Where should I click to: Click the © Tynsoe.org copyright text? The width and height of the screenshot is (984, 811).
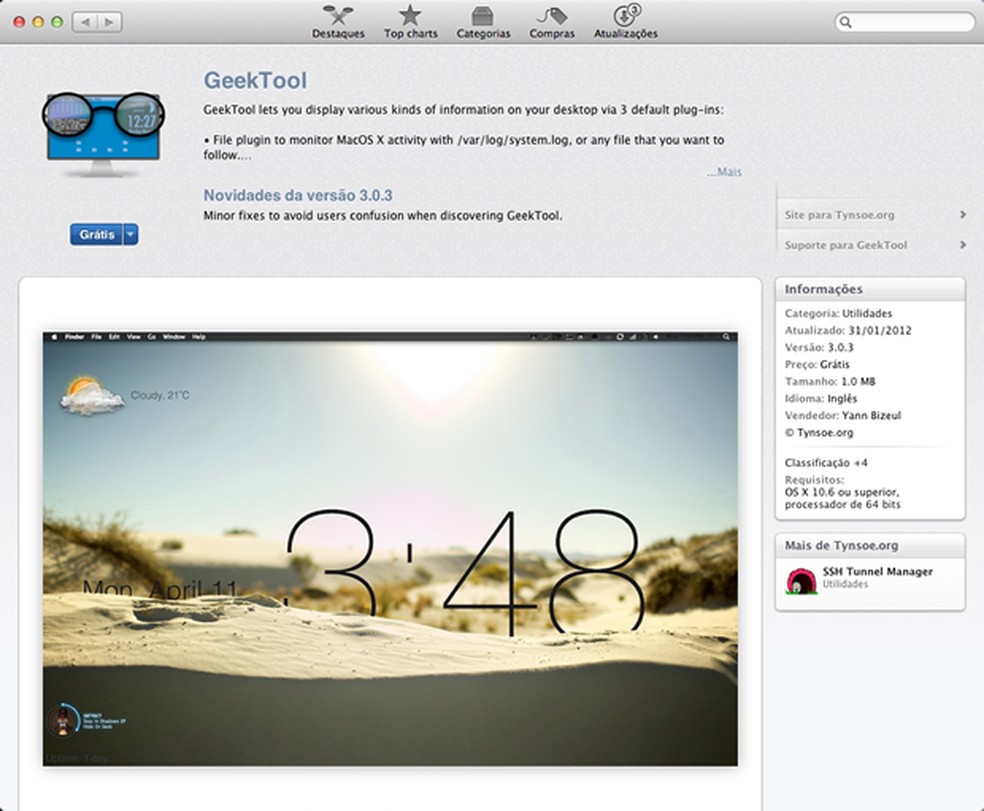tap(819, 432)
